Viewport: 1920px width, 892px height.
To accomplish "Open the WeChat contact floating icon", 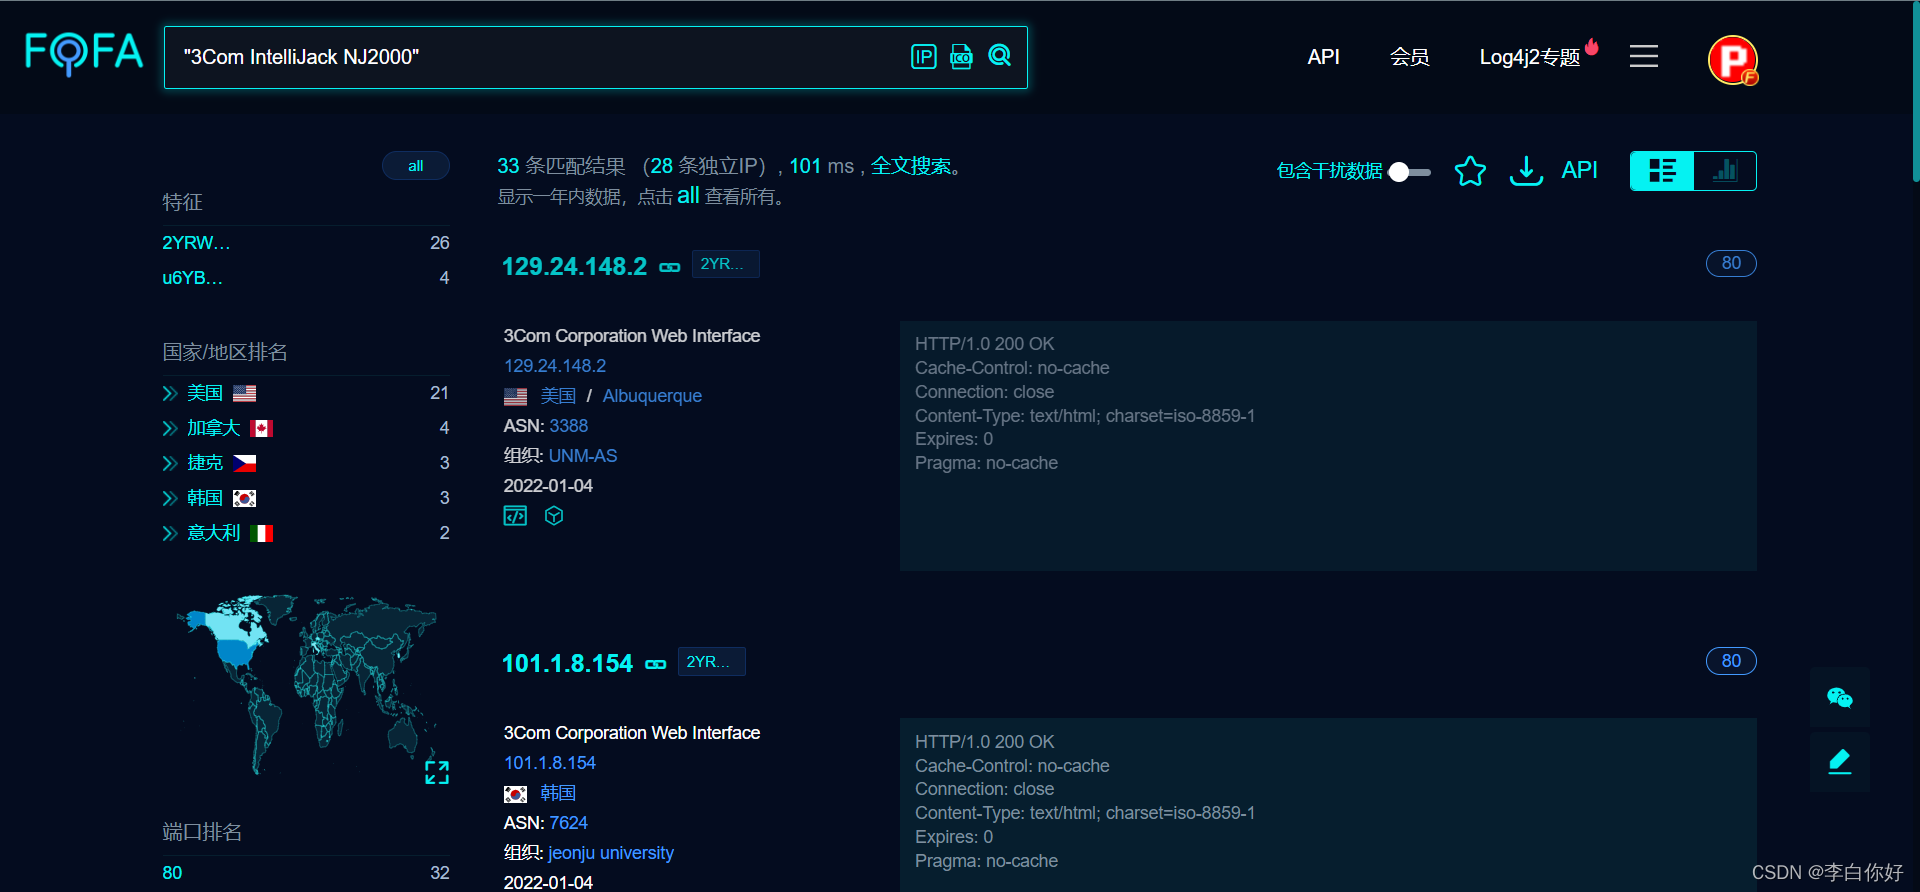I will coord(1839,697).
